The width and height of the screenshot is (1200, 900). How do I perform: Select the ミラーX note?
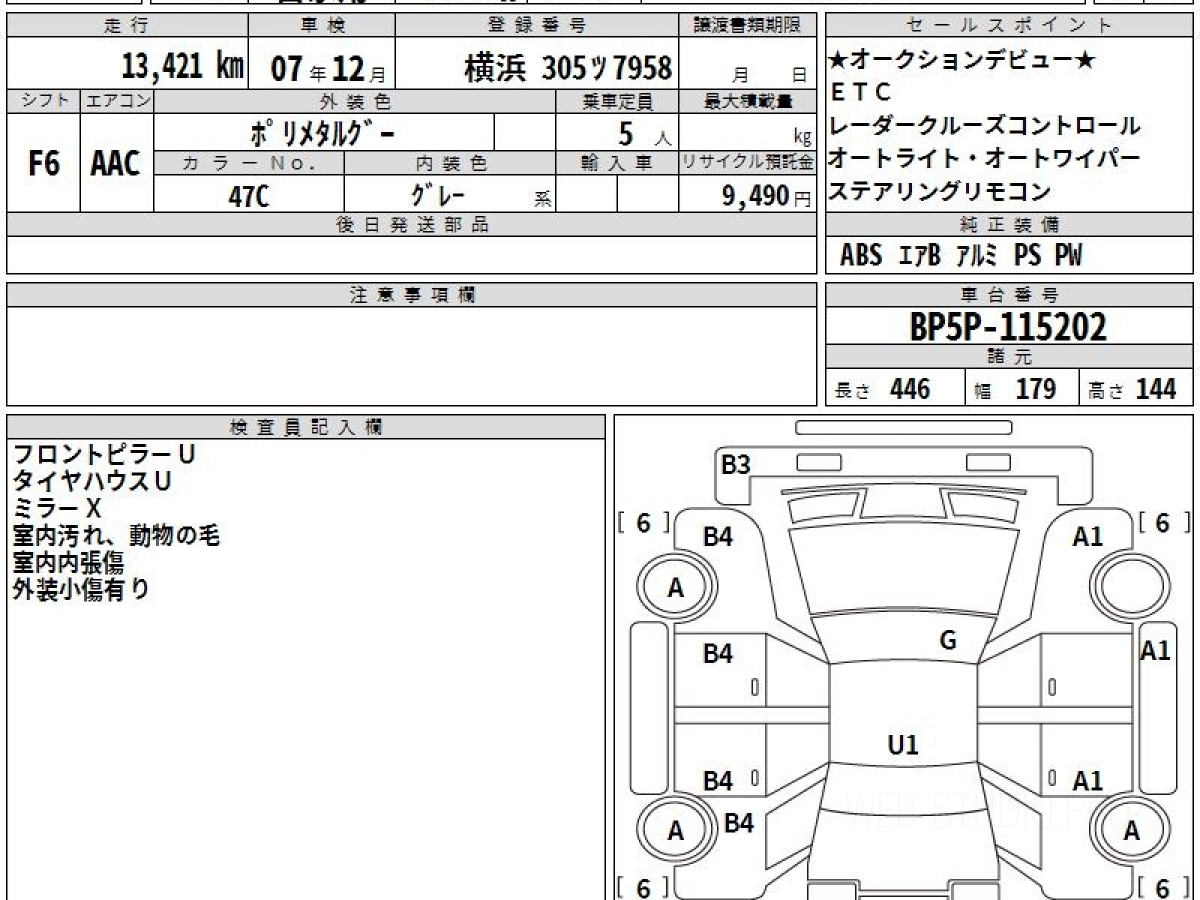pyautogui.click(x=57, y=508)
